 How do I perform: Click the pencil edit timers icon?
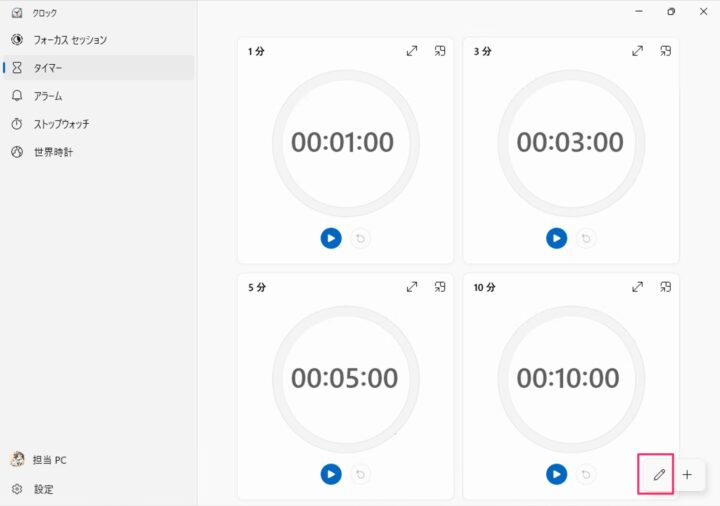point(658,475)
